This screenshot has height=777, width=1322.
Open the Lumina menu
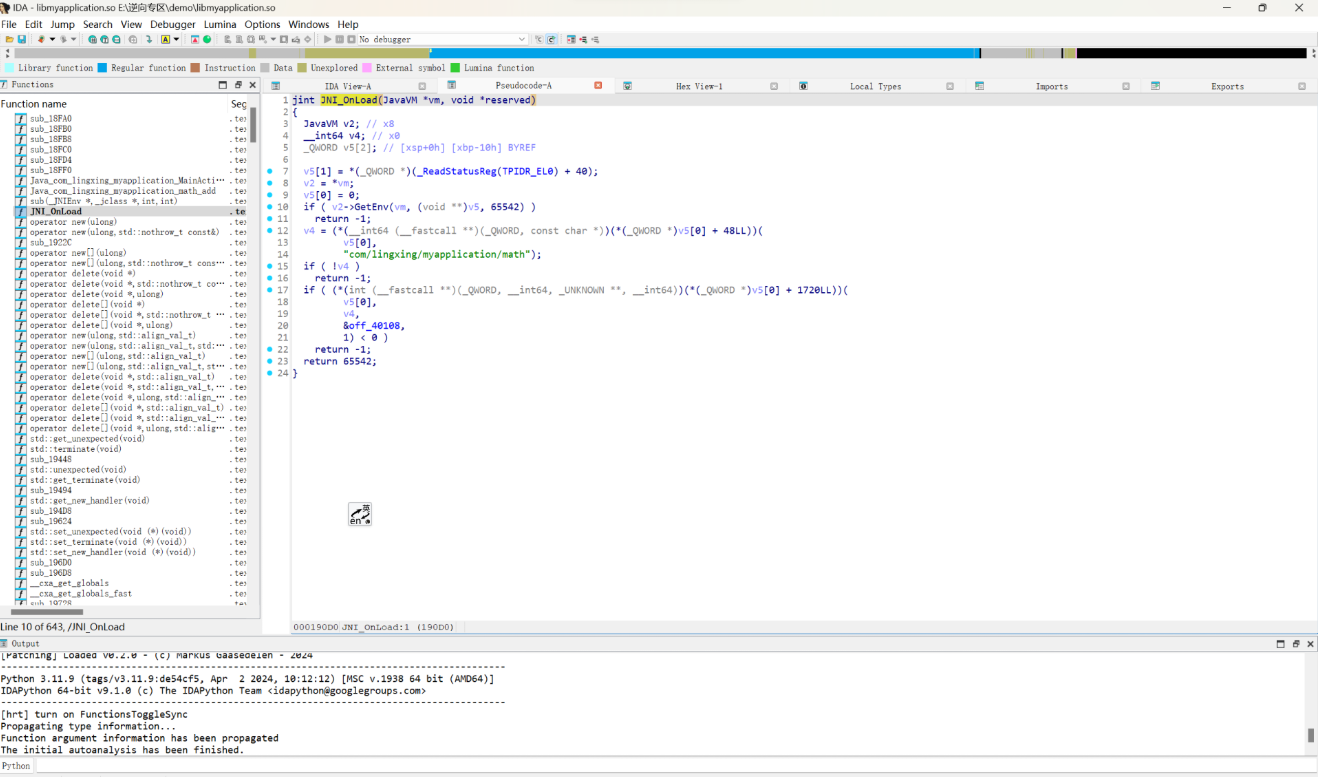[220, 24]
